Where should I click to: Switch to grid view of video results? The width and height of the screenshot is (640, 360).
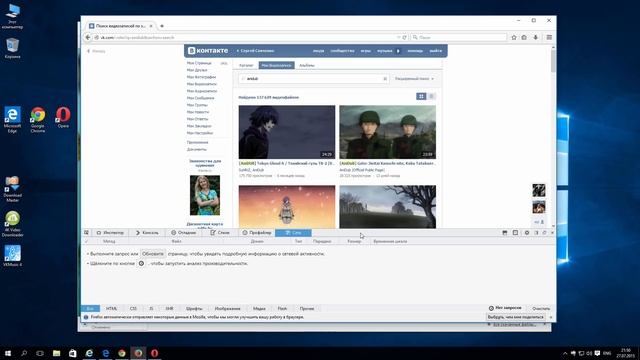421,96
